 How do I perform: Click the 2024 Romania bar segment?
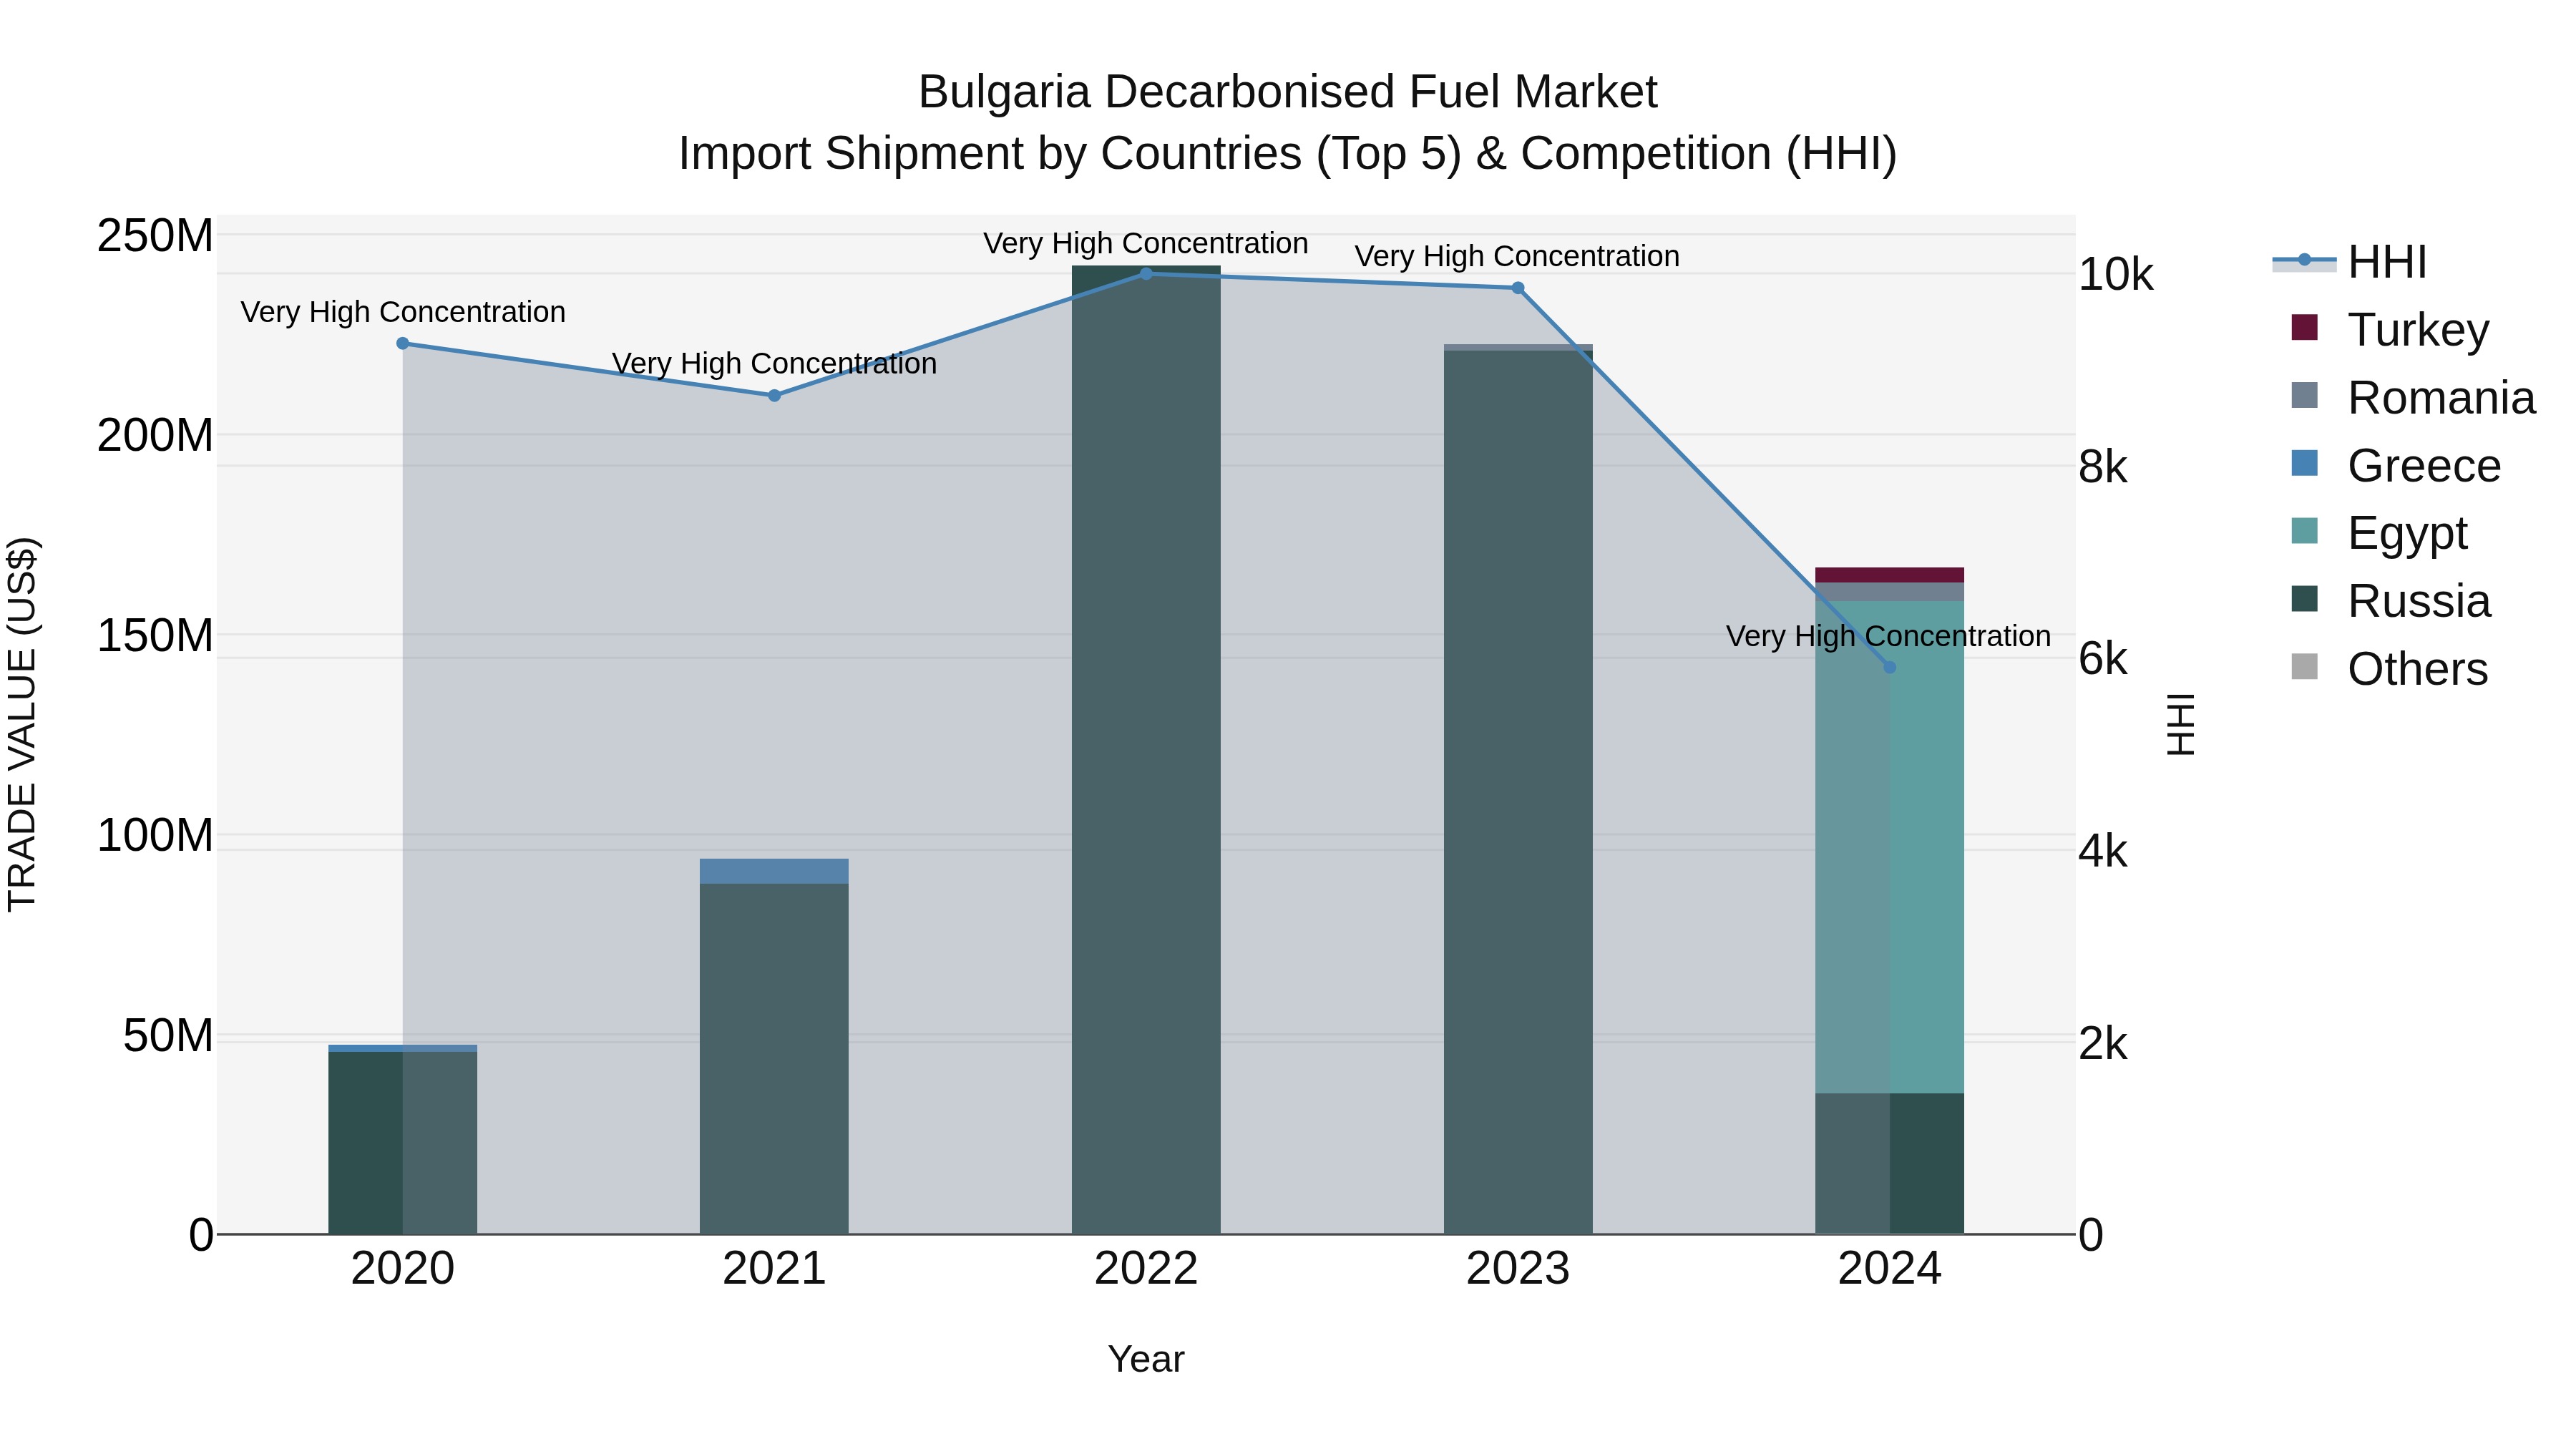[x=1889, y=592]
